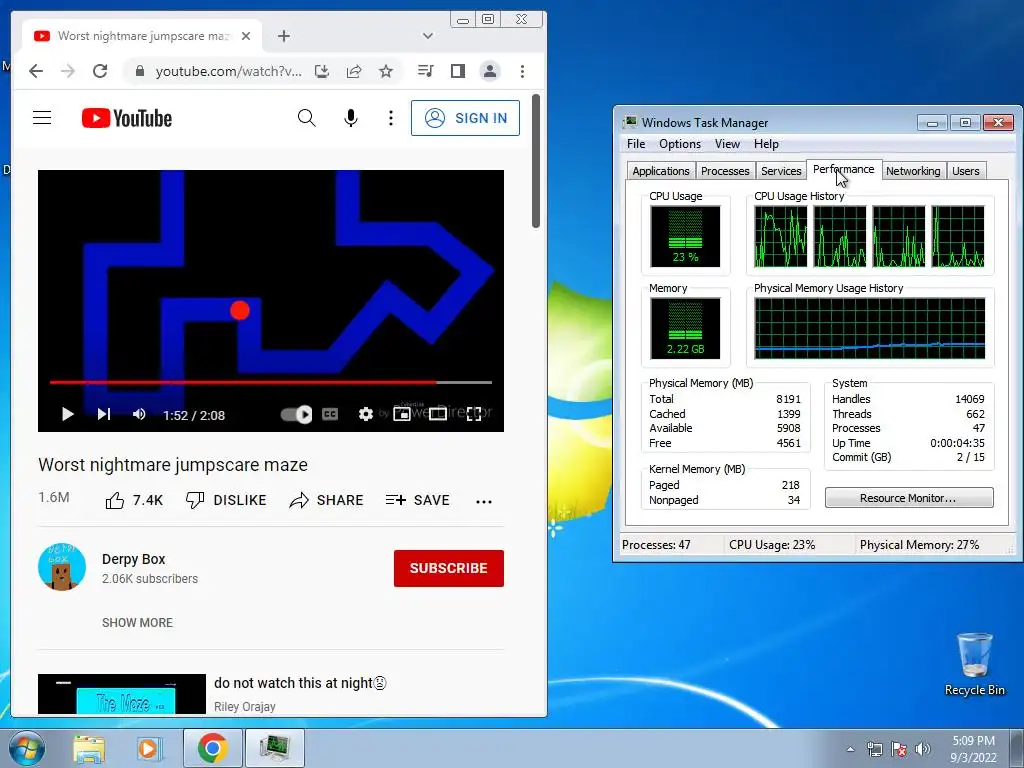Click the red SUBSCRIBE button
The image size is (1024, 768).
(x=449, y=568)
